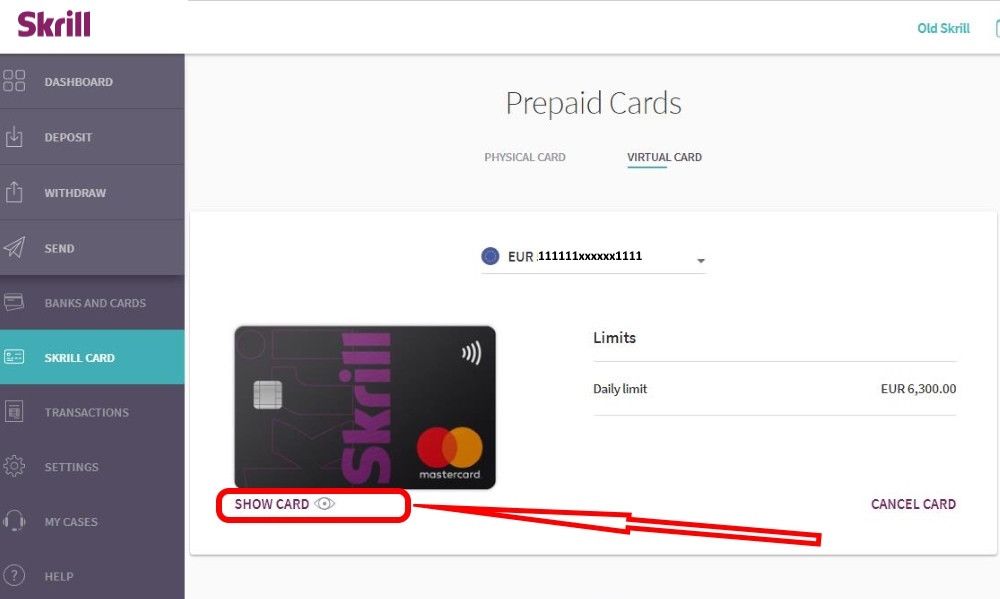Open Skrill Card menu item
The width and height of the screenshot is (1000, 599).
(92, 357)
